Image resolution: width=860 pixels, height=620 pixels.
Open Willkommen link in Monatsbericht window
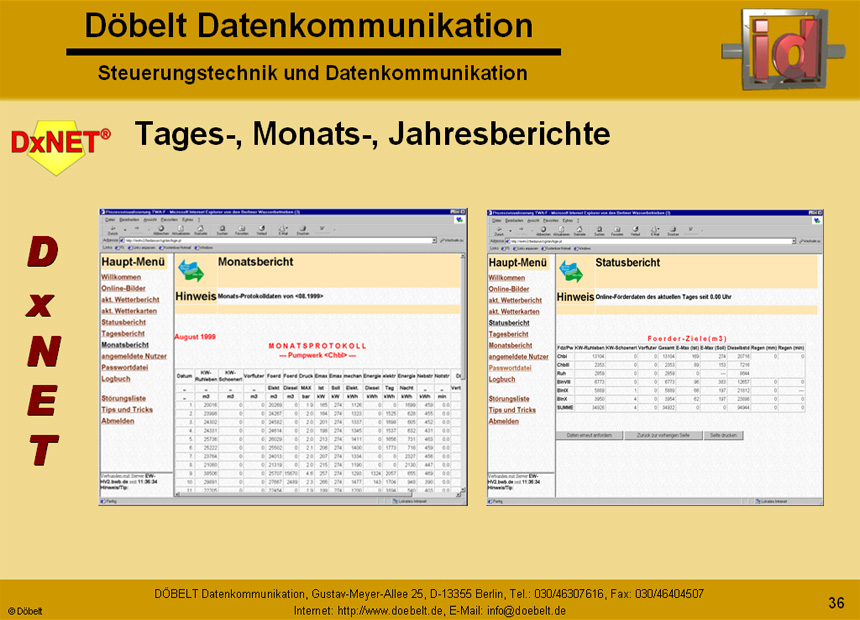tap(121, 277)
